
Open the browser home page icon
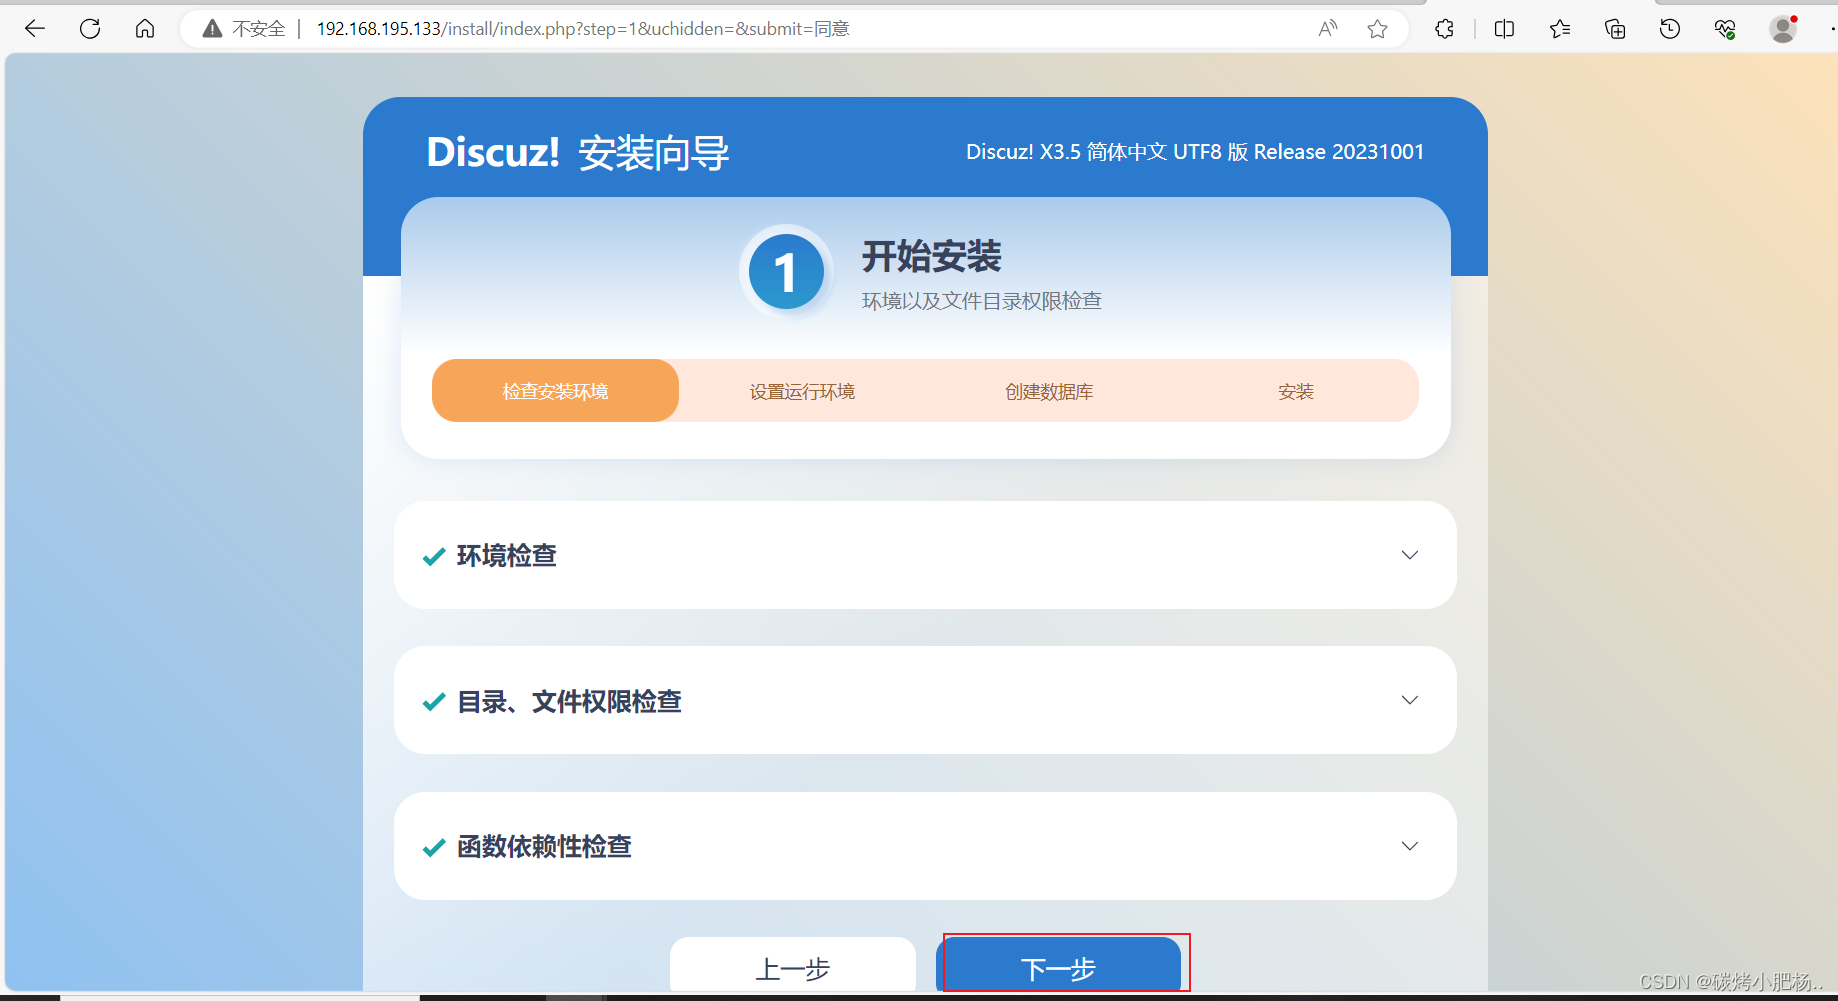click(145, 29)
